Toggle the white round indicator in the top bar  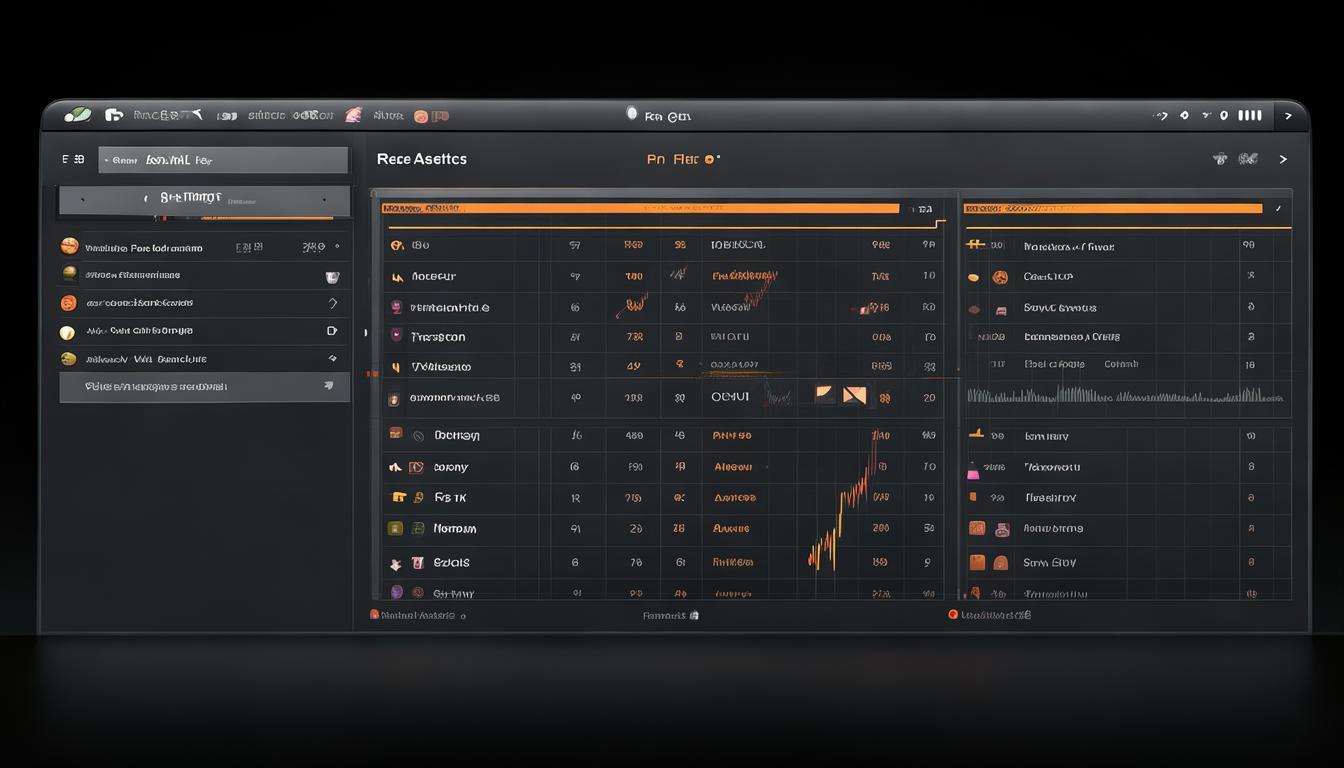[x=631, y=113]
